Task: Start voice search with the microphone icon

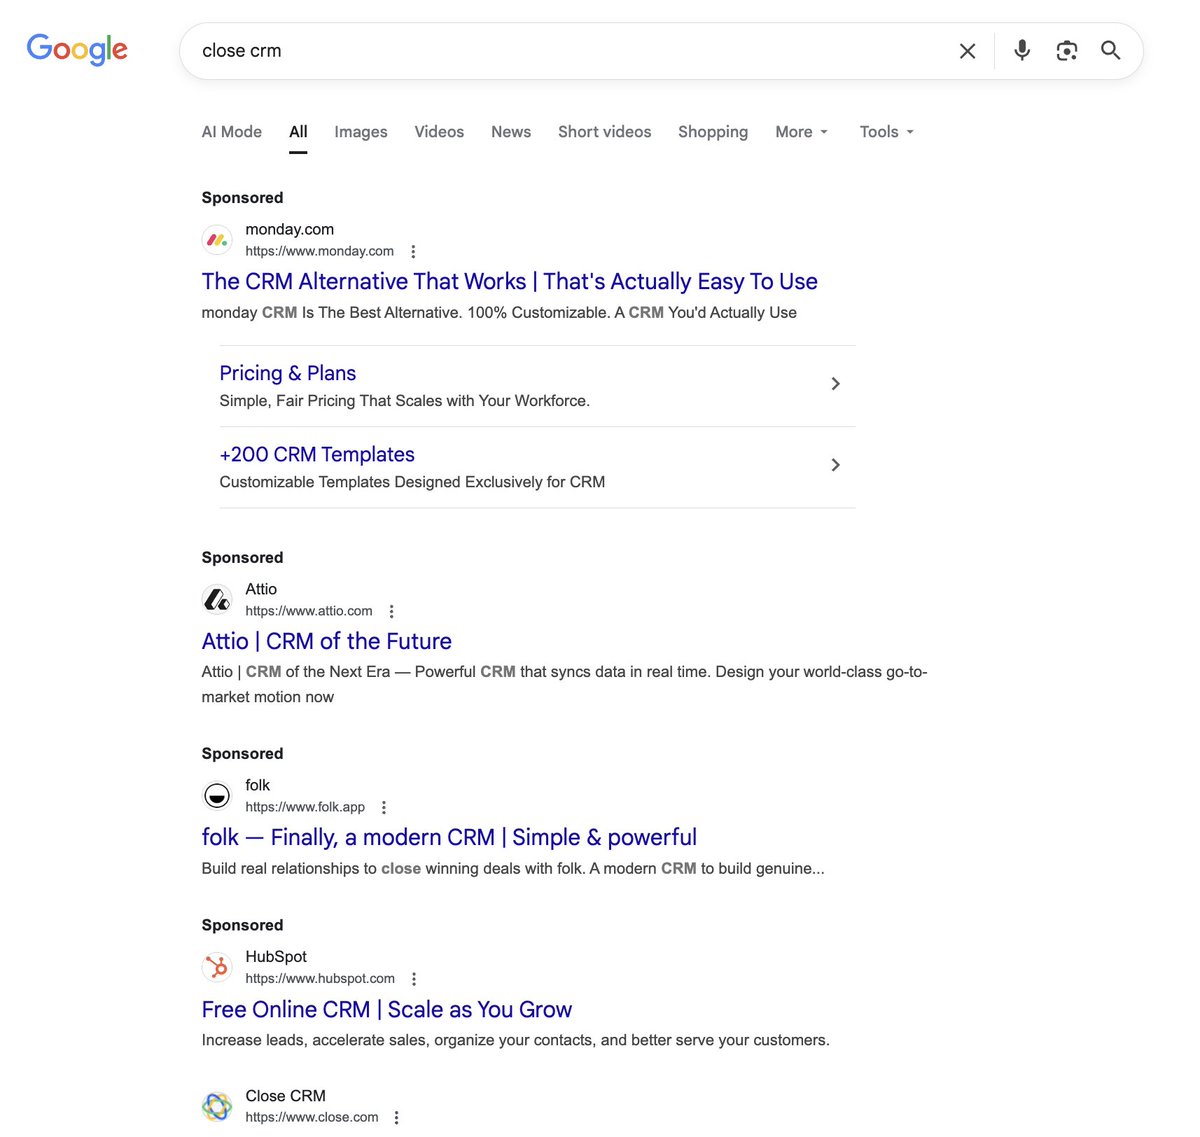Action: point(1022,50)
